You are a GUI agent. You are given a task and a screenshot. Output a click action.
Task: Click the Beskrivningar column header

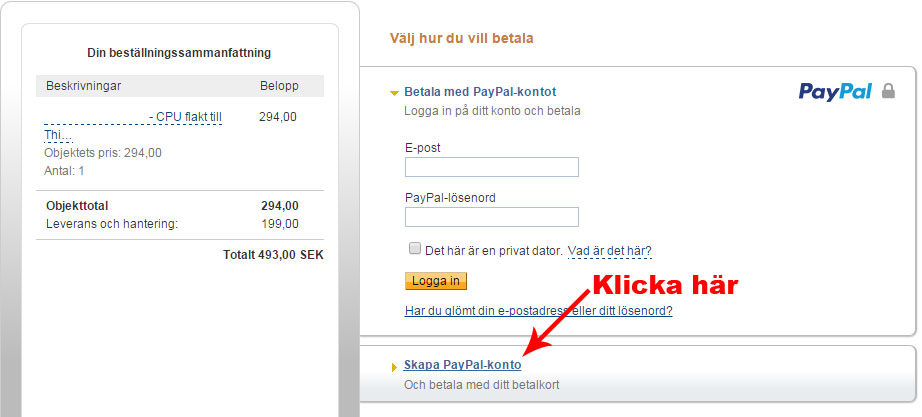86,86
